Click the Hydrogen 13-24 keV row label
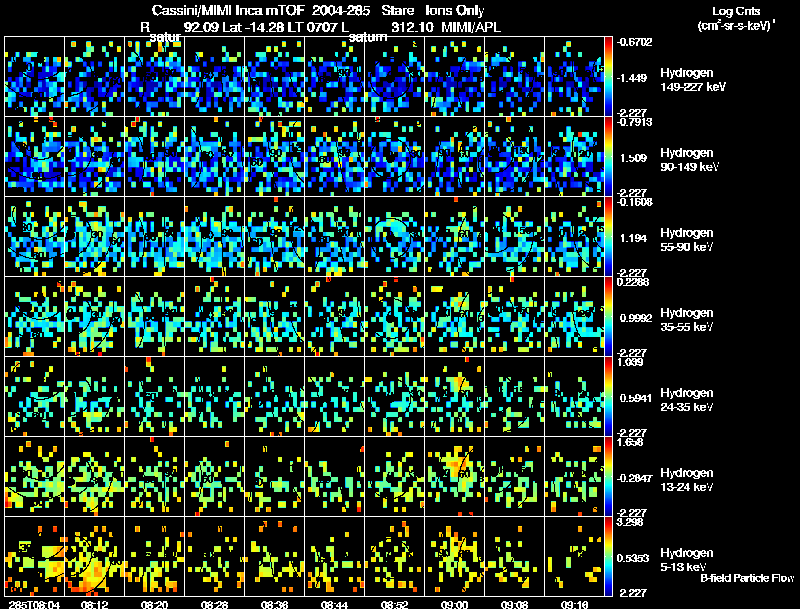 click(687, 479)
